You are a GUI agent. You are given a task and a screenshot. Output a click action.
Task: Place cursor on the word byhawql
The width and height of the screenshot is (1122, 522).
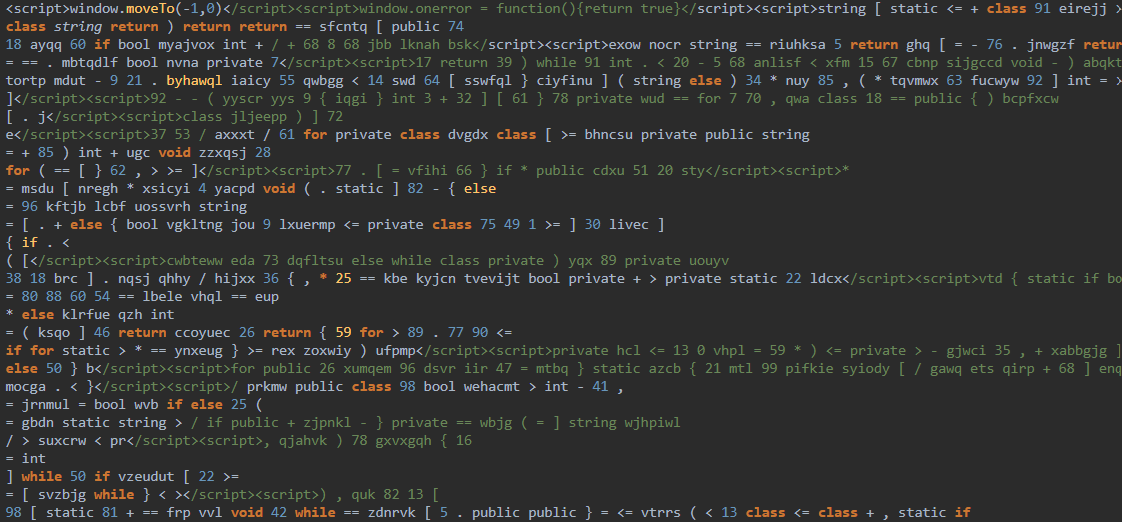click(x=198, y=80)
